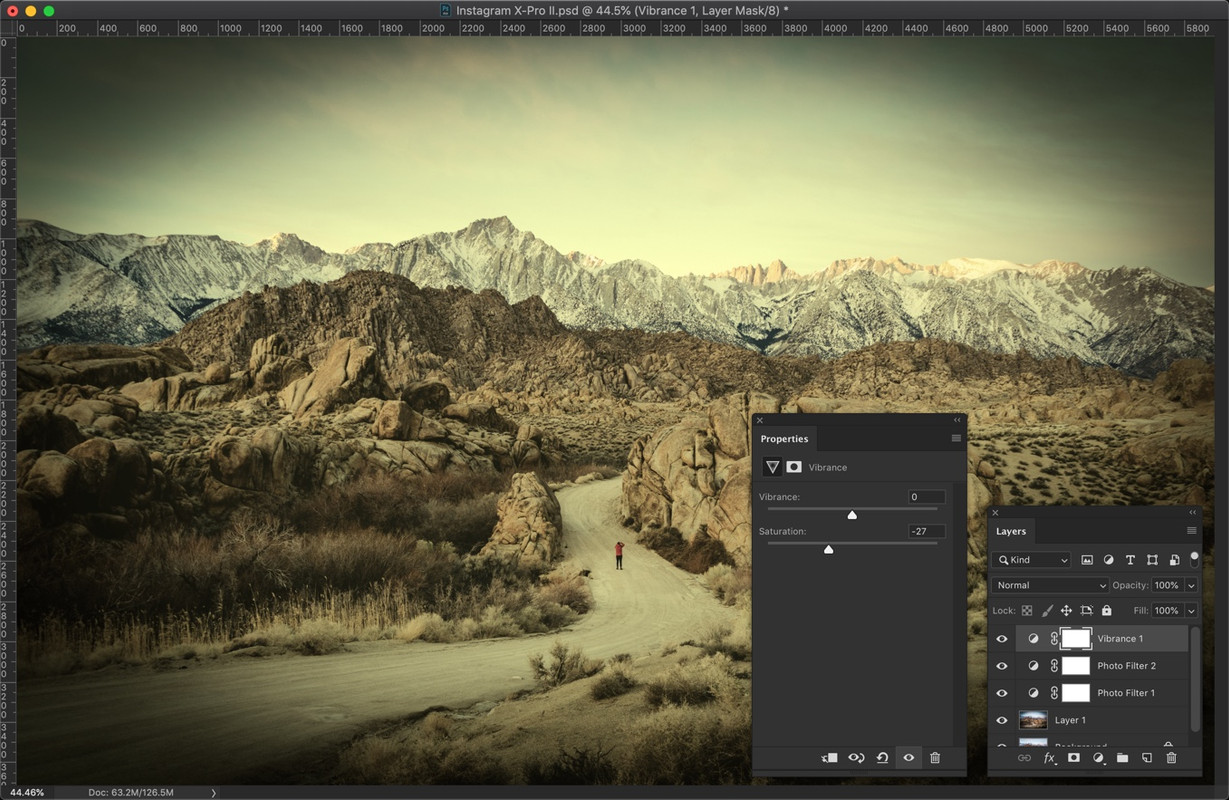Open the Kind filter dropdown
Image resolution: width=1229 pixels, height=800 pixels.
click(x=1032, y=560)
